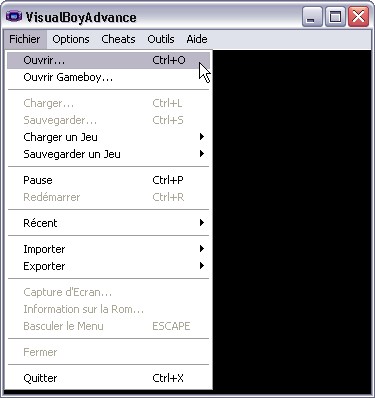Maximize the VisualBoyAdvance window
The width and height of the screenshot is (375, 398).
point(335,17)
